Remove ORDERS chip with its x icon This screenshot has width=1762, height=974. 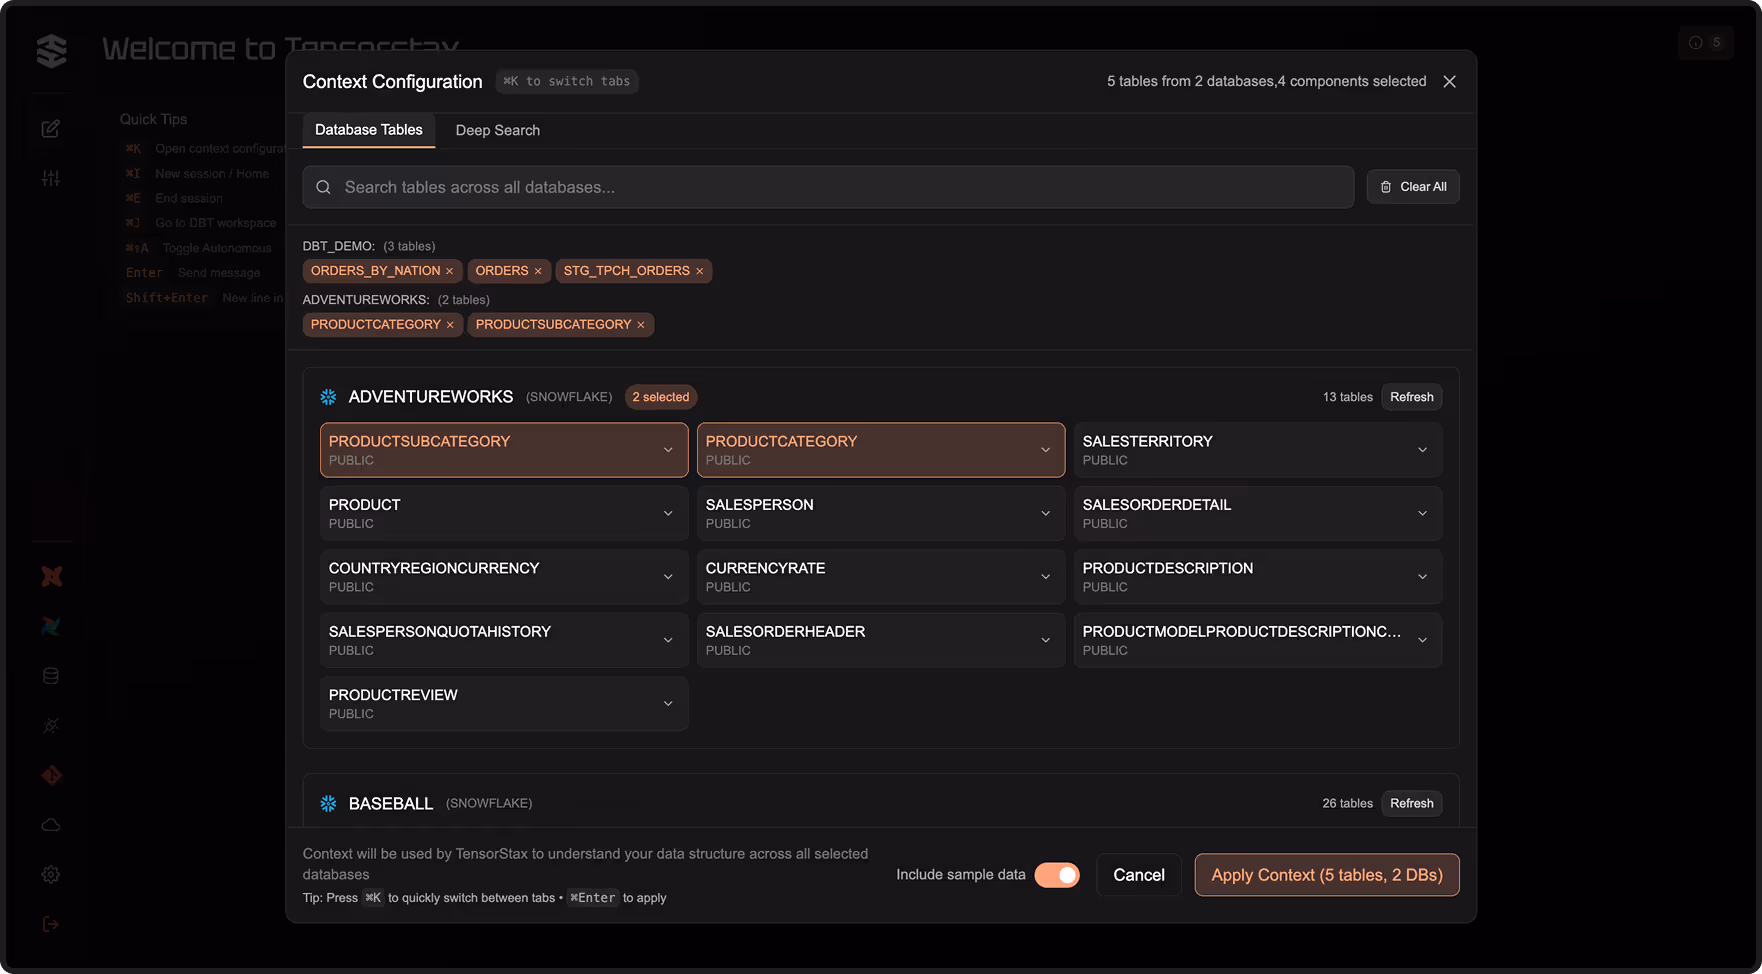point(538,271)
